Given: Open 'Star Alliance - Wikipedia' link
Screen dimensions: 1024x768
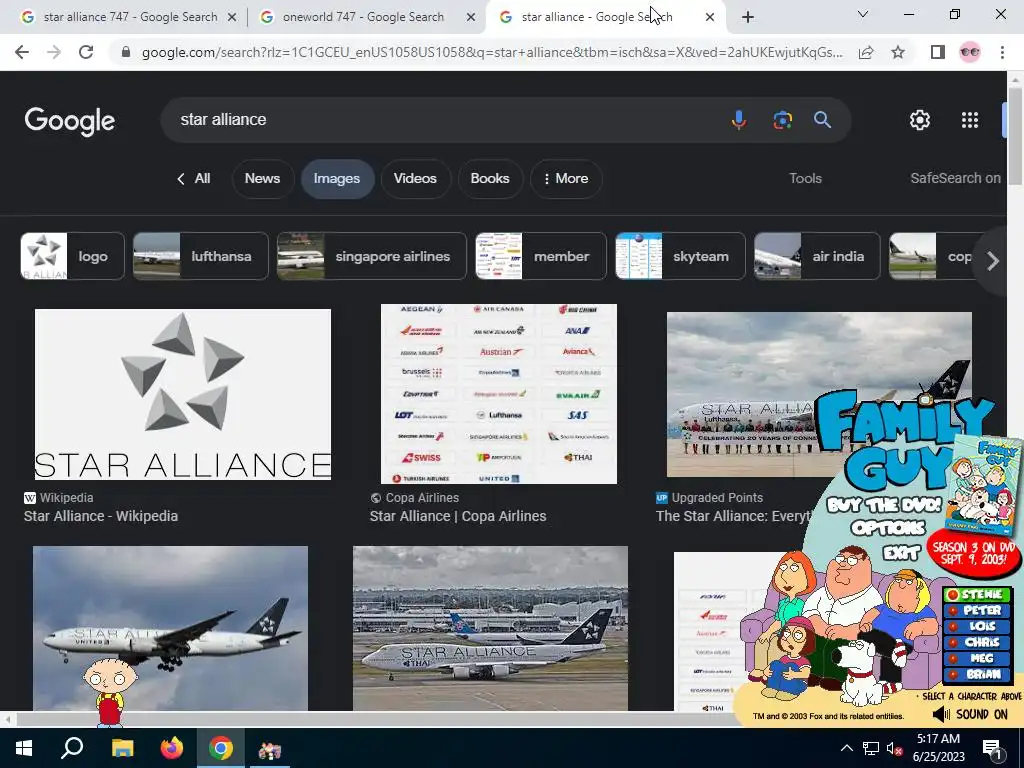Looking at the screenshot, I should (101, 516).
